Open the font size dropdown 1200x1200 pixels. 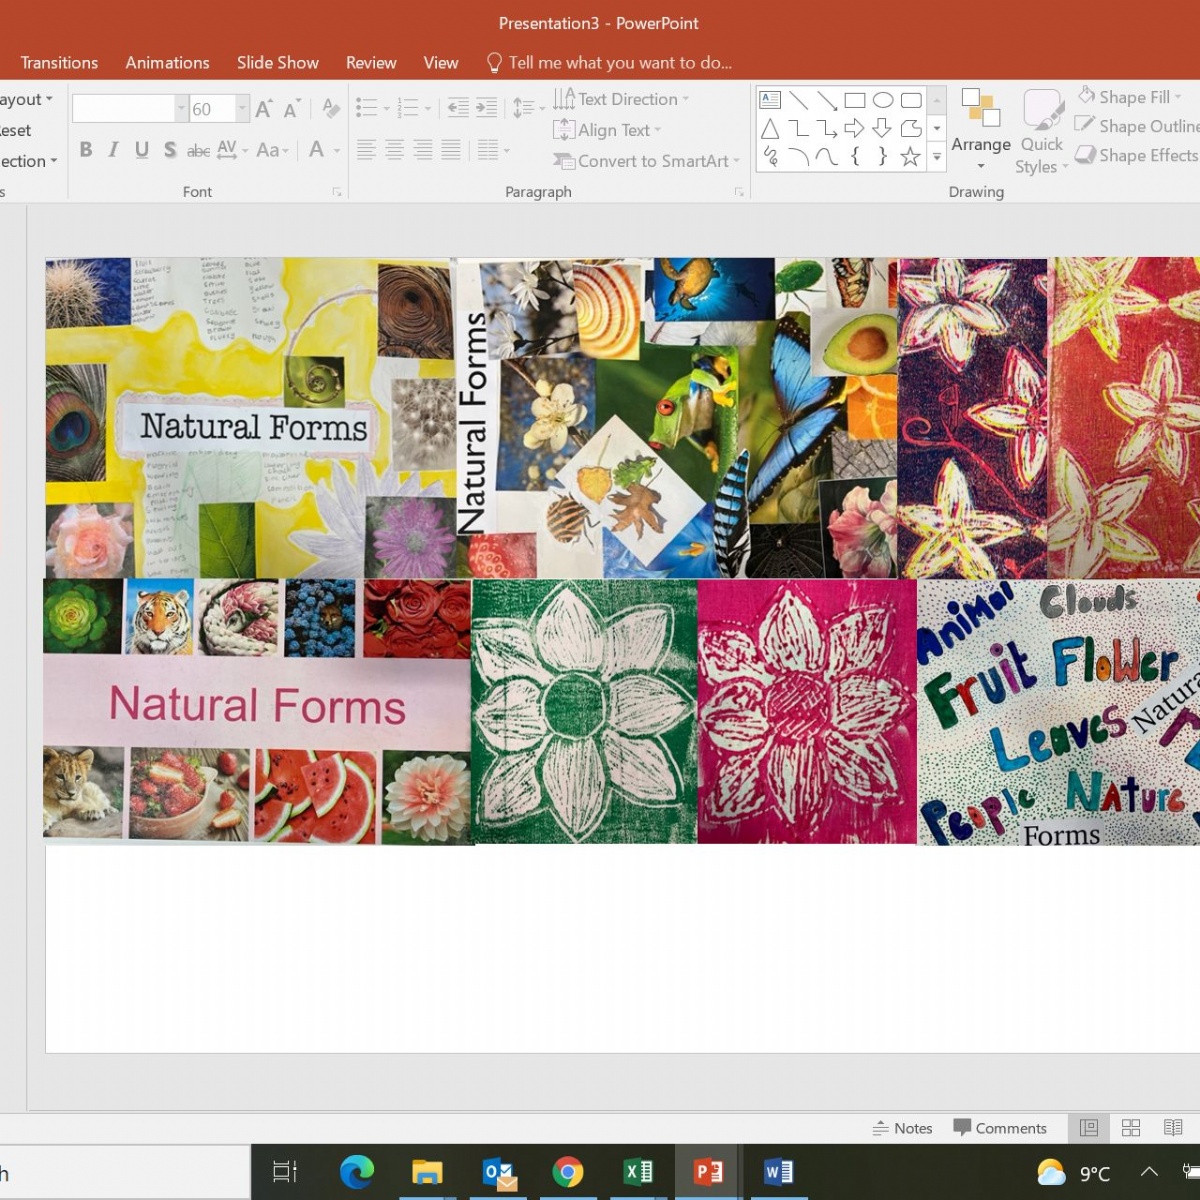coord(242,109)
